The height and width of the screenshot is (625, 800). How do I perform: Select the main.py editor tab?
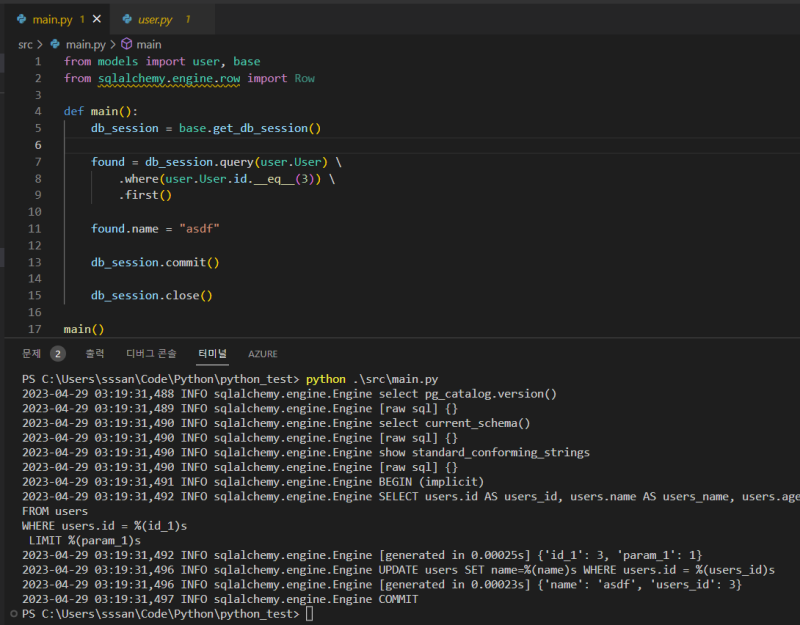point(50,19)
